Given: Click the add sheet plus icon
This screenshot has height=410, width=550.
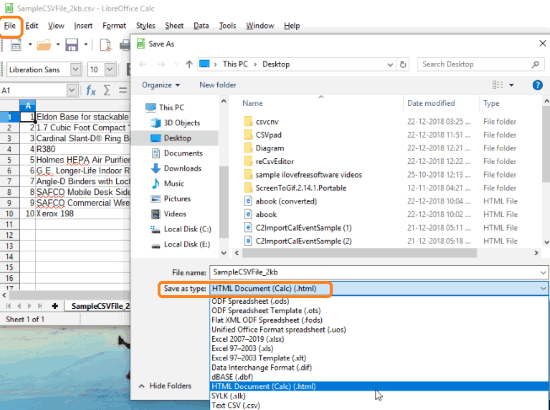Looking at the screenshot, I should (55, 306).
